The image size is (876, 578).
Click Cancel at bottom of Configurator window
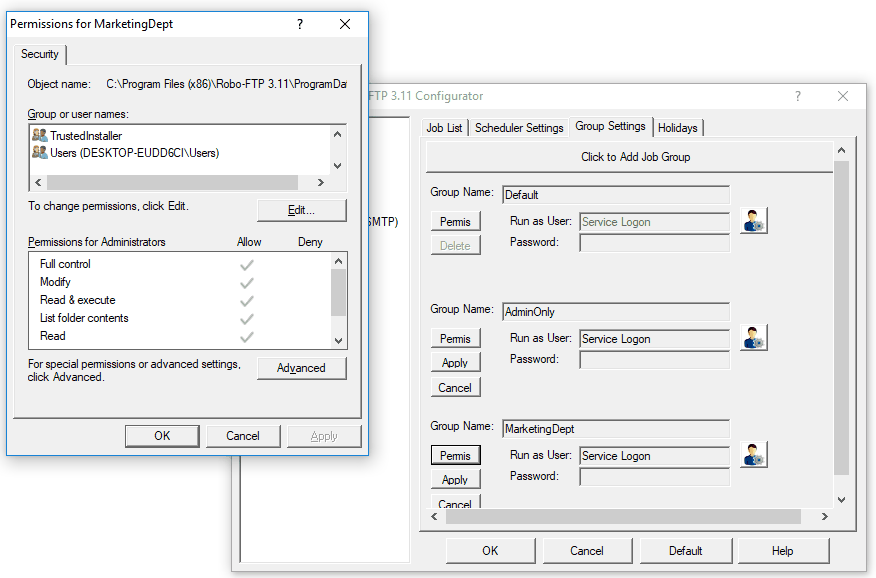click(x=587, y=551)
